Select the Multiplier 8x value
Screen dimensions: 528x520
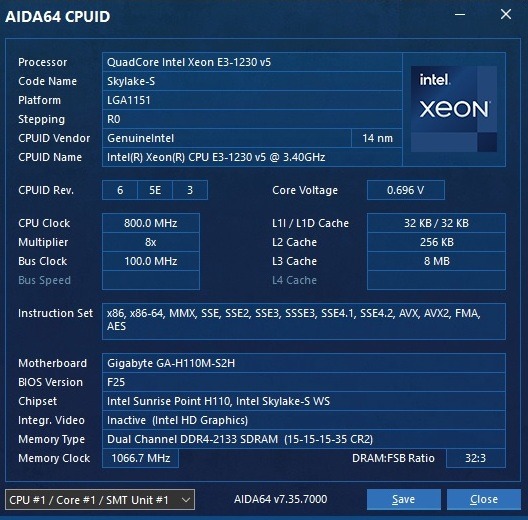pos(151,242)
